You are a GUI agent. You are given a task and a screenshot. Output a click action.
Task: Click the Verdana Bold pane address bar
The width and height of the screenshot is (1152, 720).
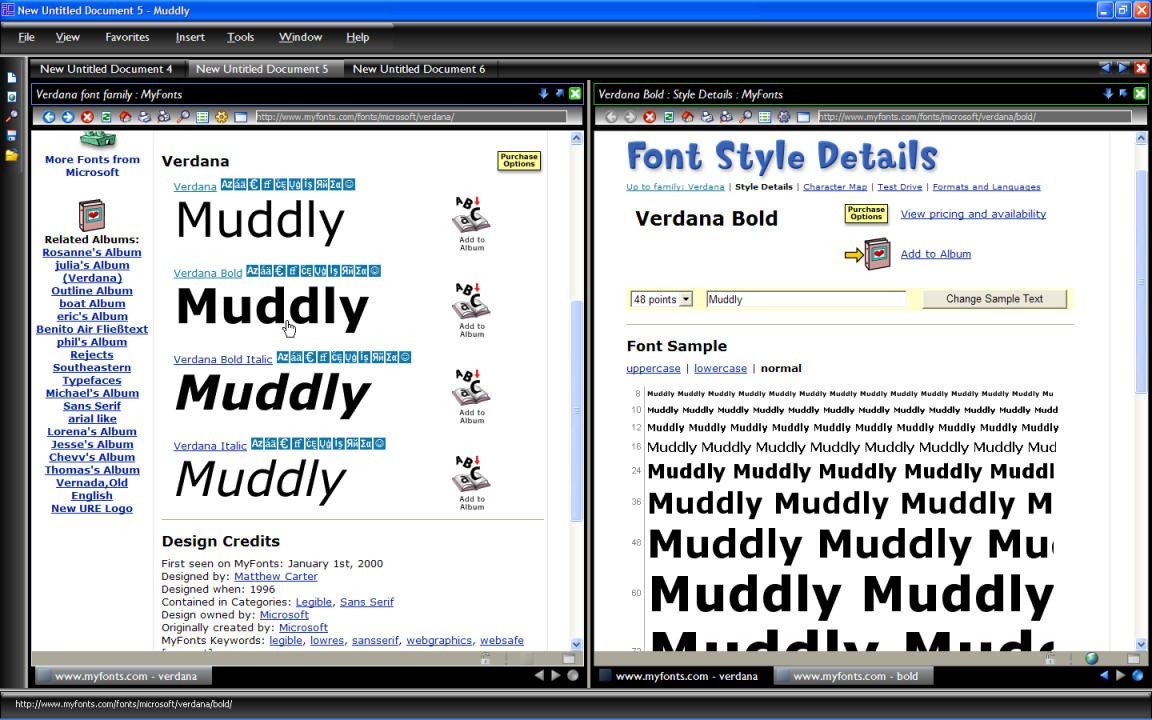click(973, 117)
